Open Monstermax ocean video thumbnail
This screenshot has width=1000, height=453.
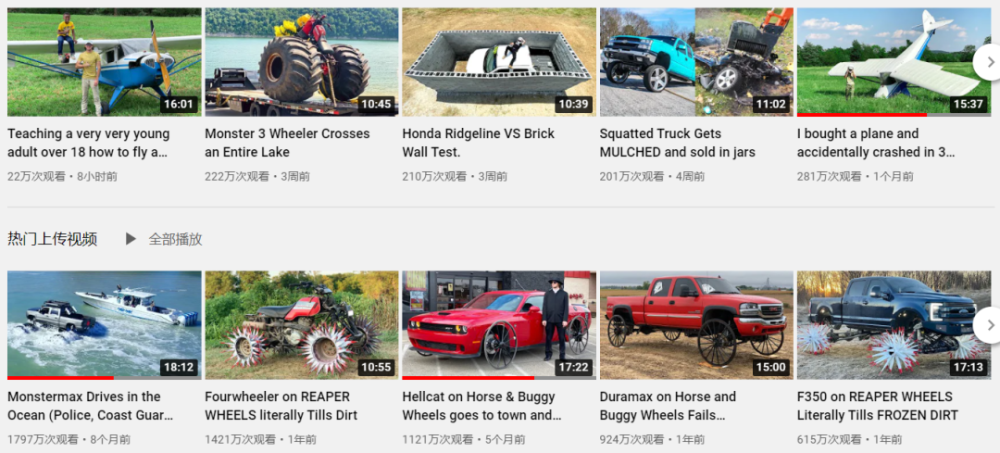(x=104, y=325)
